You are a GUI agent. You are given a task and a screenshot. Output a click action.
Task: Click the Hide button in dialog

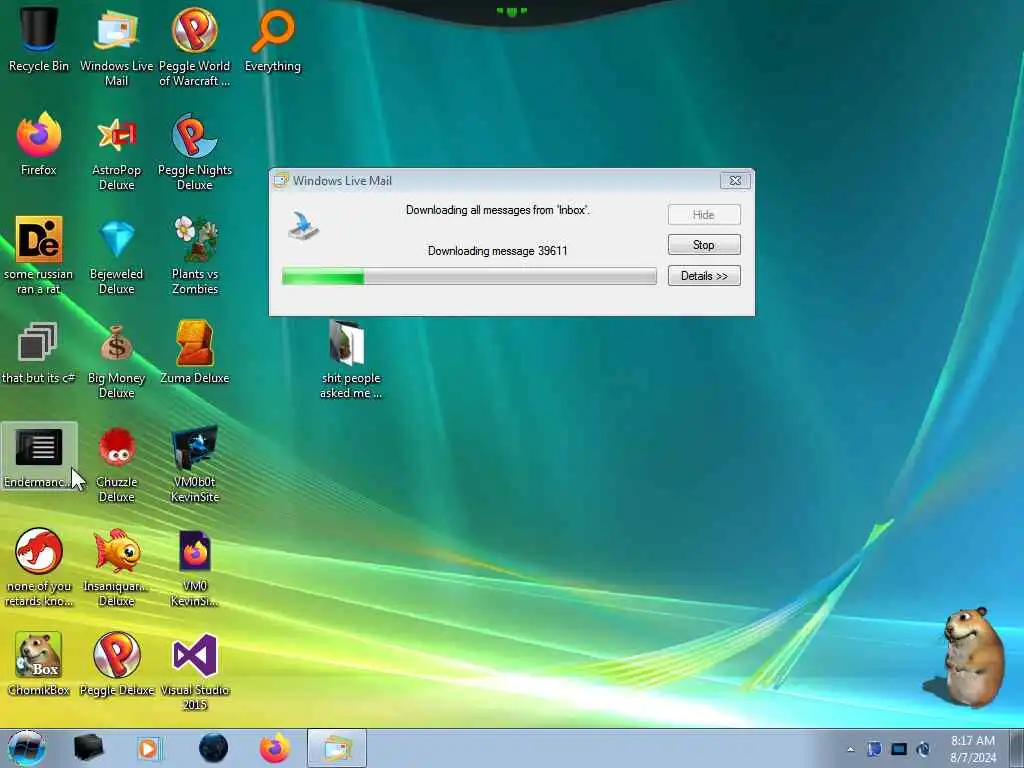coord(704,214)
